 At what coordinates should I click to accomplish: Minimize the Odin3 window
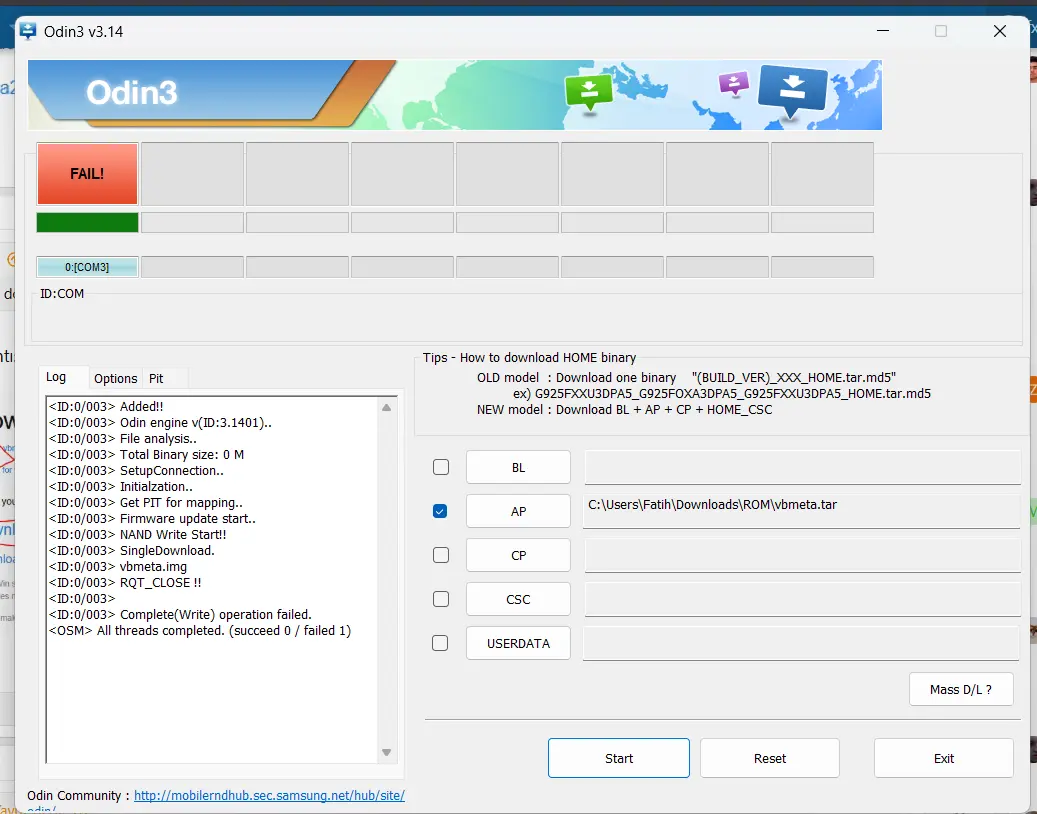coord(883,31)
